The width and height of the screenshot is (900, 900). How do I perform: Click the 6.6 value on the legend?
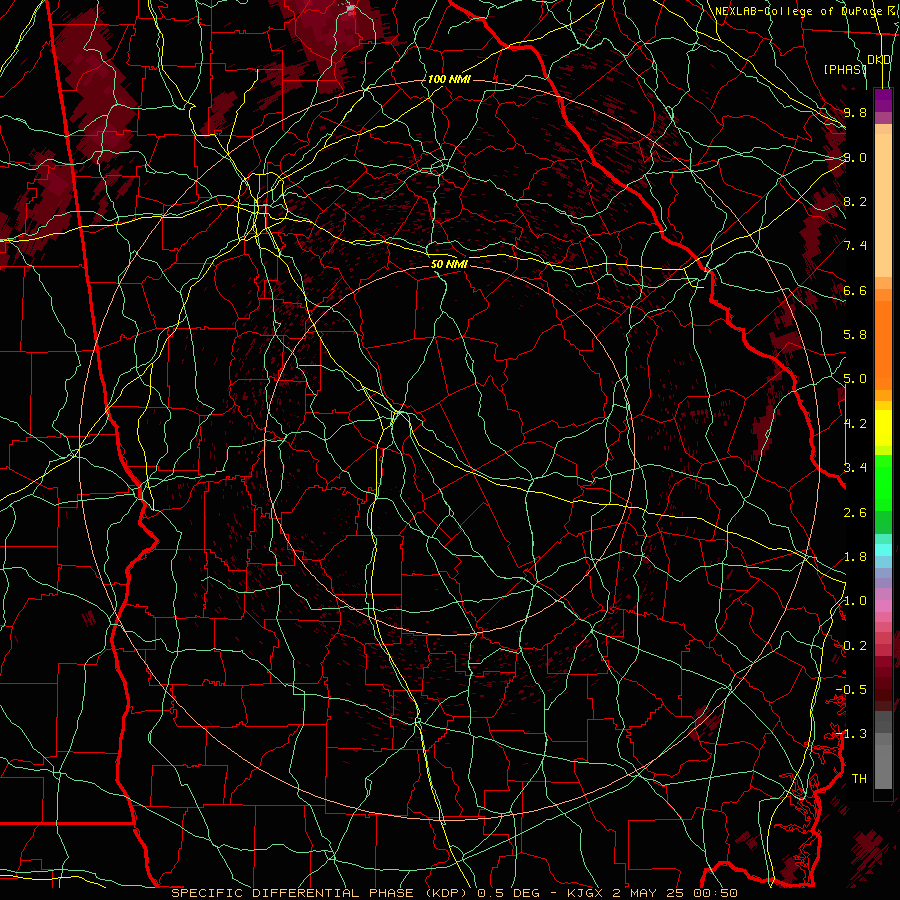tap(855, 290)
